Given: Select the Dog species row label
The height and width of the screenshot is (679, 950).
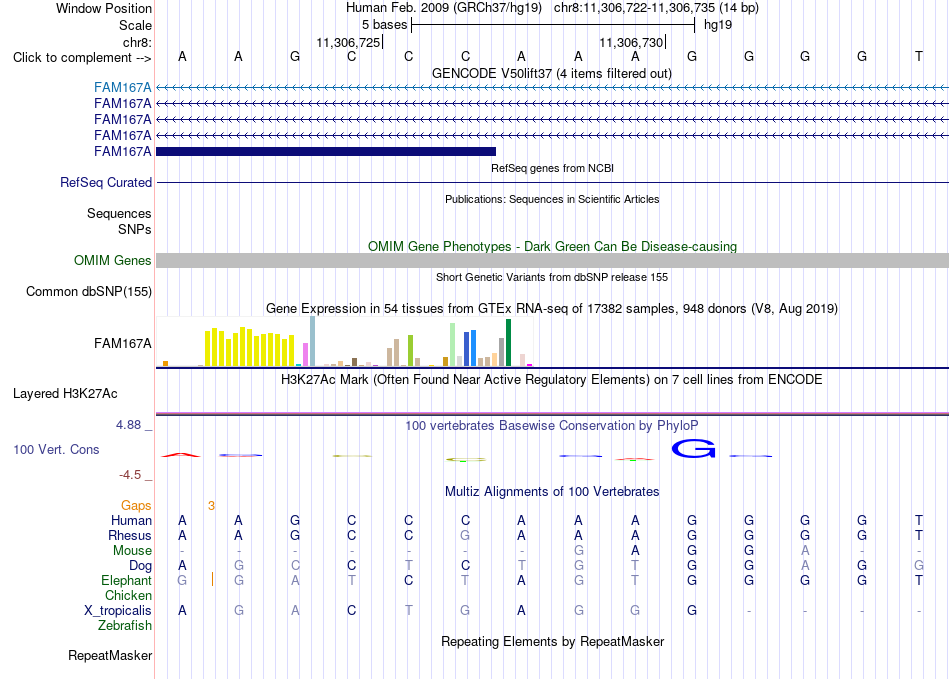Looking at the screenshot, I should point(140,565).
